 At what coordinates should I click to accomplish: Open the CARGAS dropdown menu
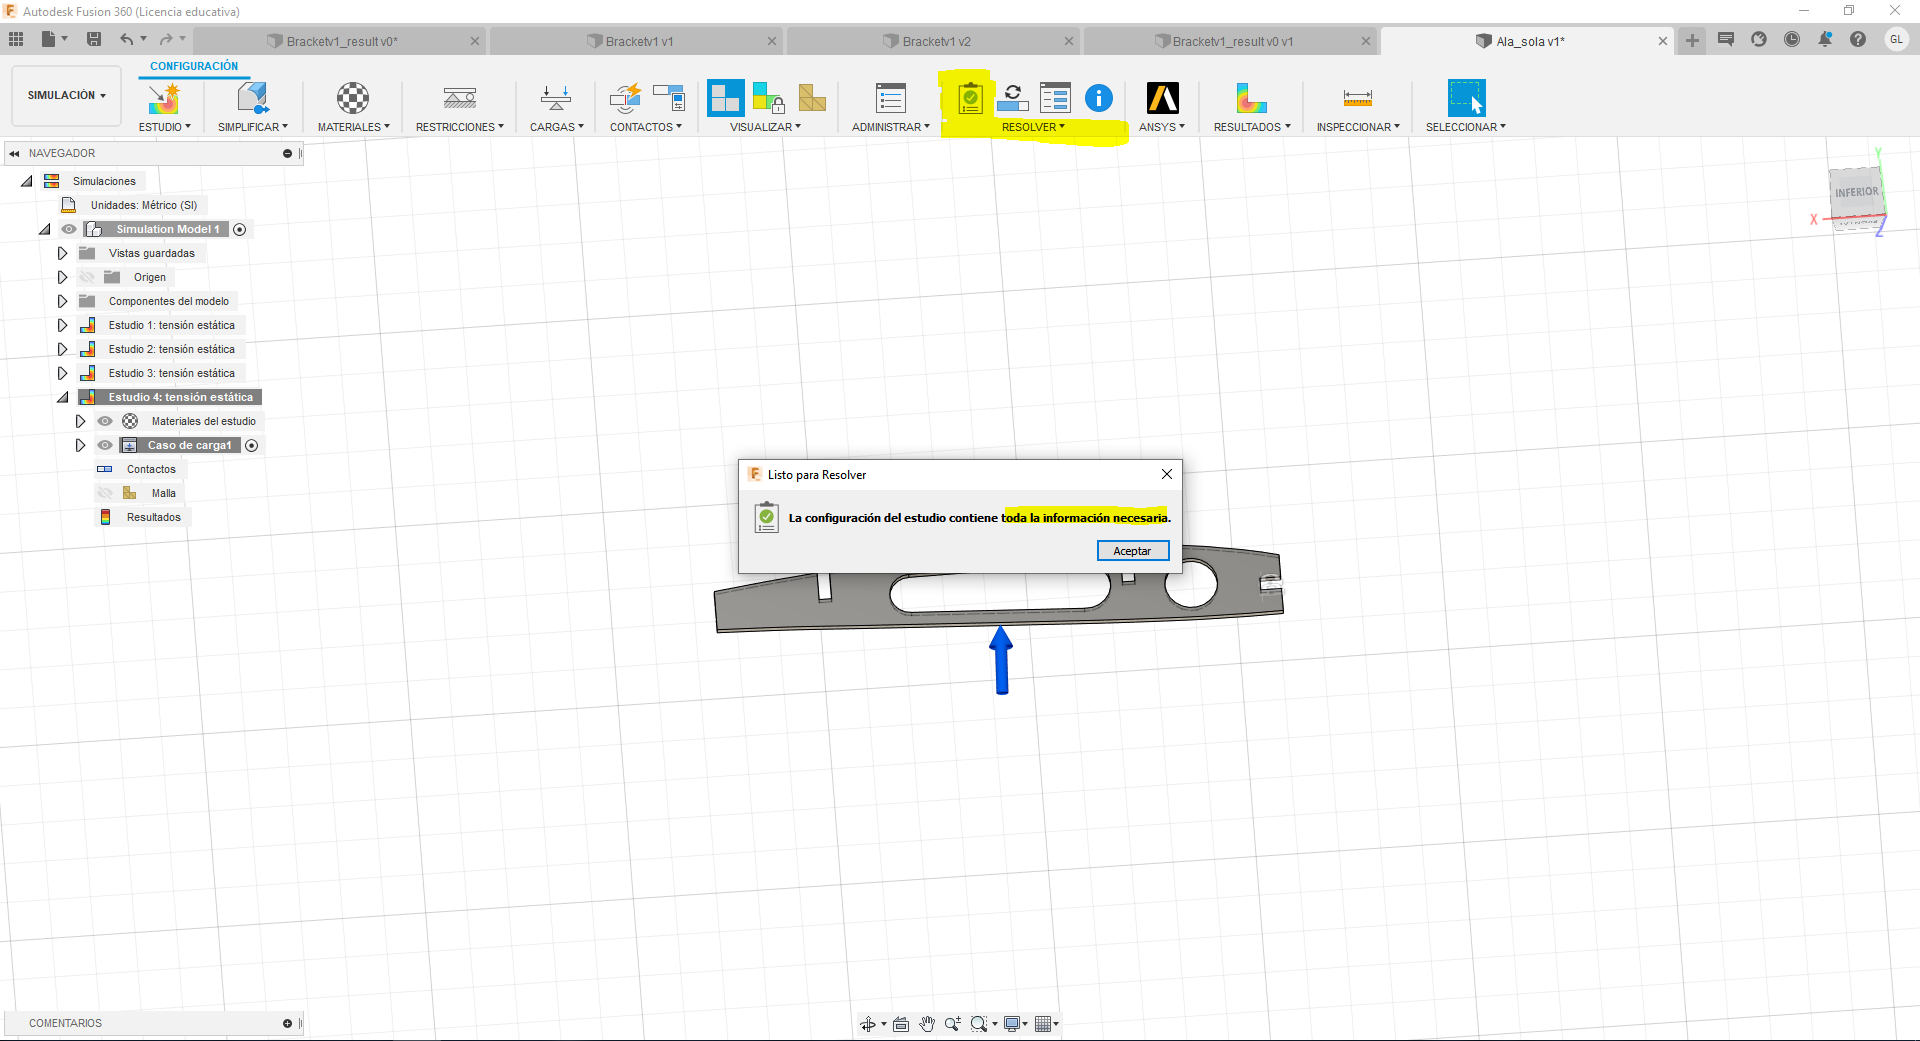556,127
